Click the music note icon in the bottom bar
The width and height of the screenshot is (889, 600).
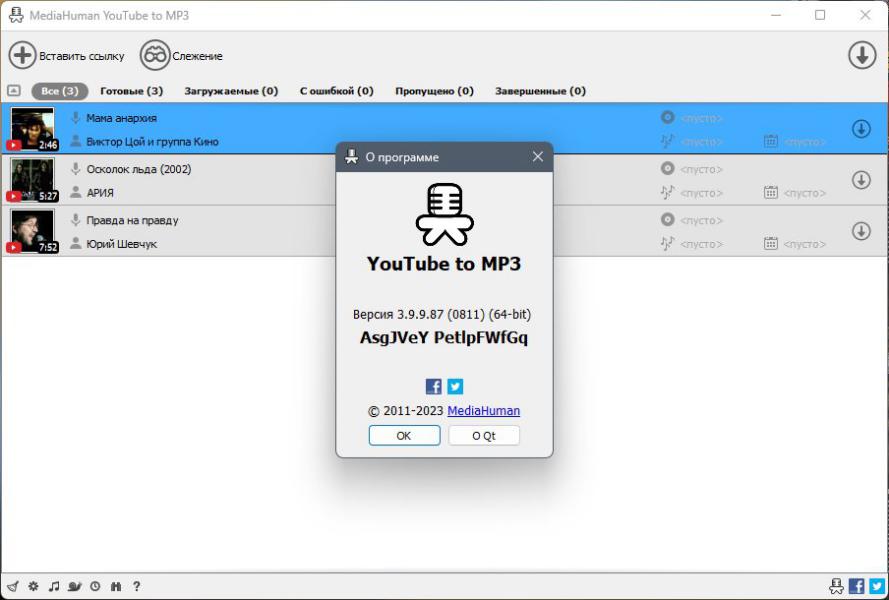pos(54,586)
